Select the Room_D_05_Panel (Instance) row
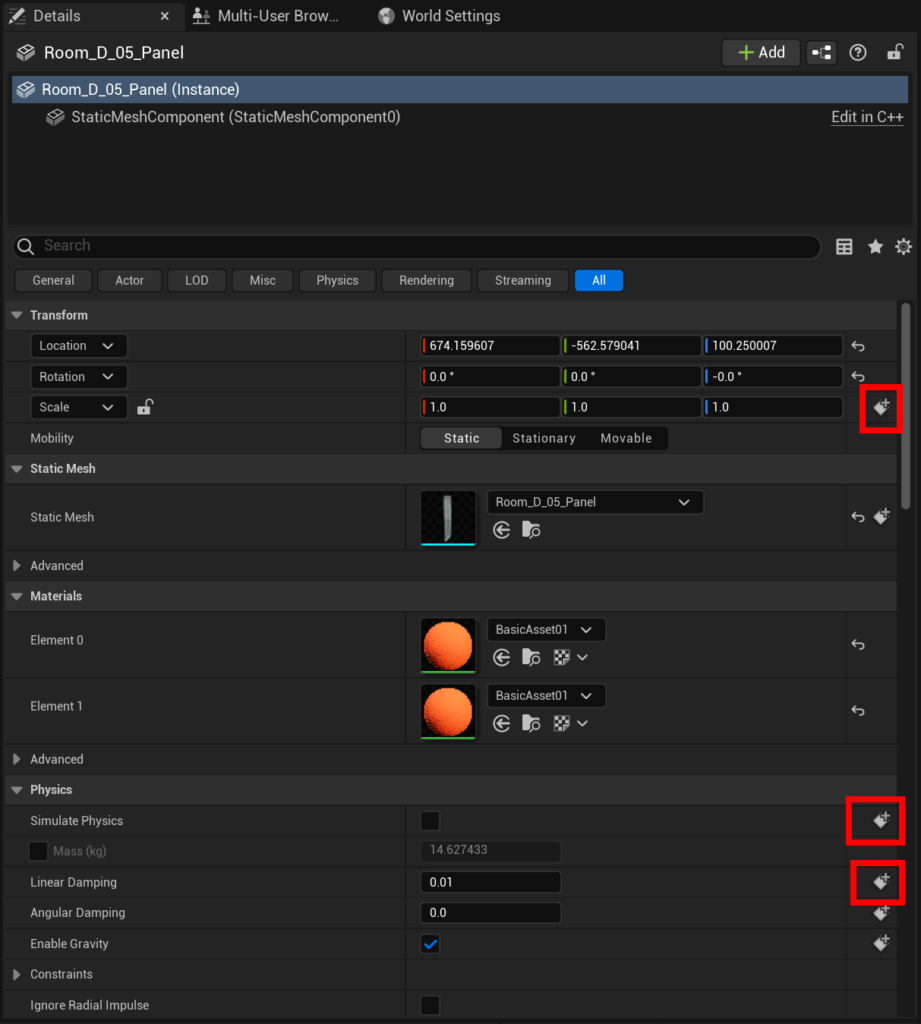The image size is (921, 1024). [x=460, y=89]
